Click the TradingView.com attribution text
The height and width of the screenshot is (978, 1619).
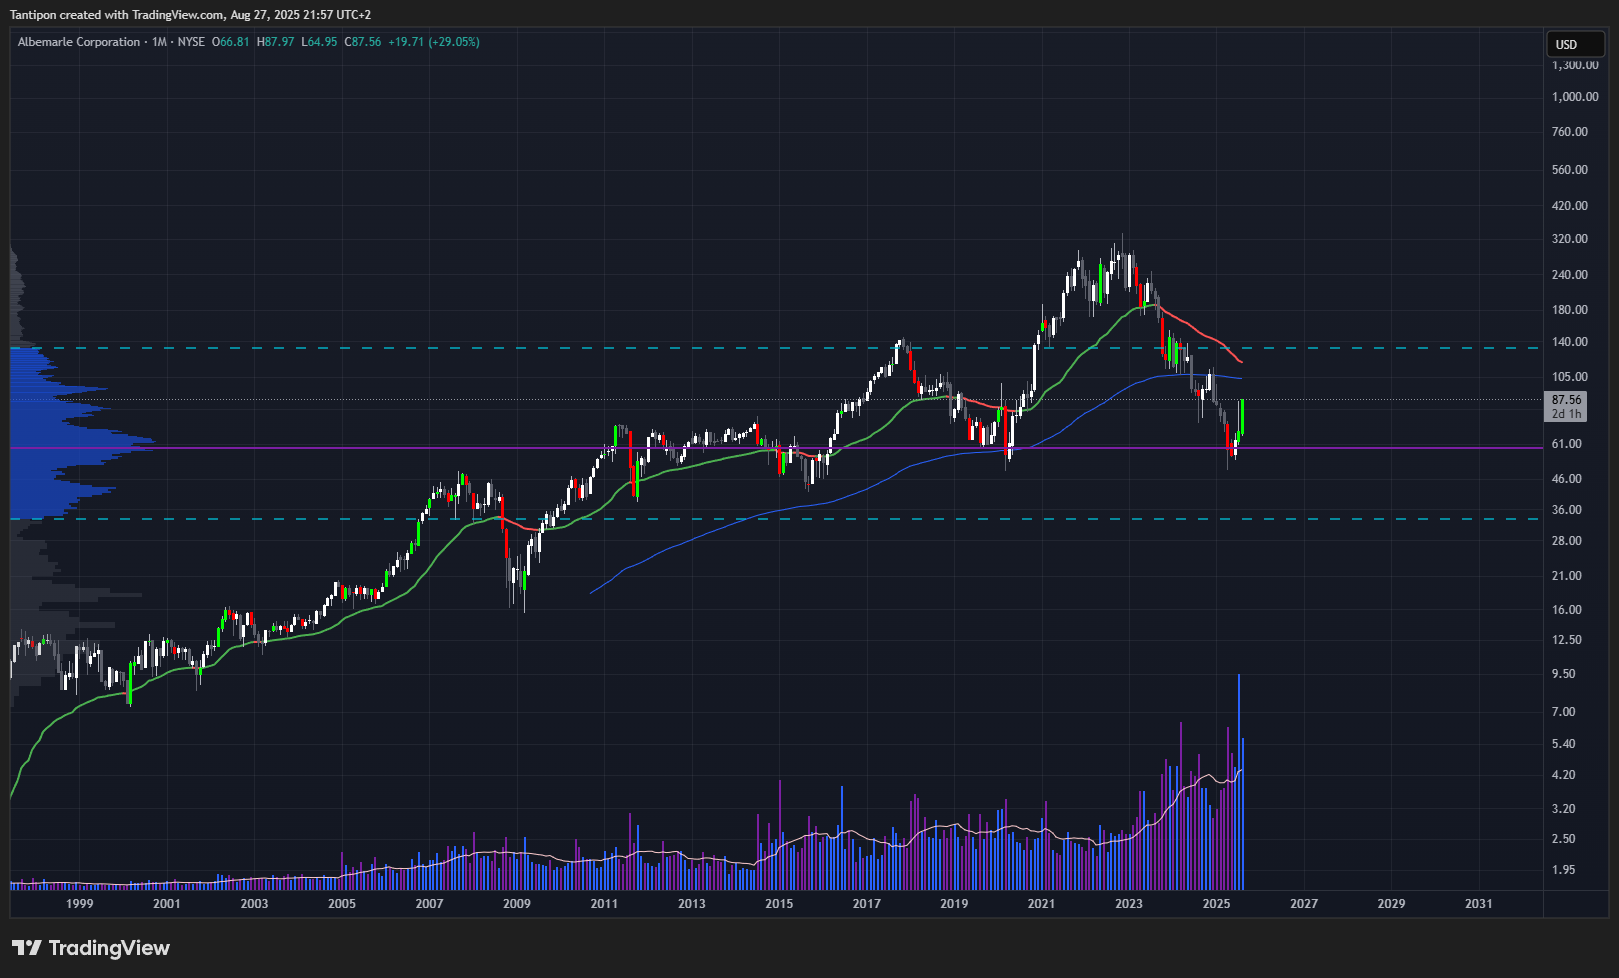(x=178, y=15)
